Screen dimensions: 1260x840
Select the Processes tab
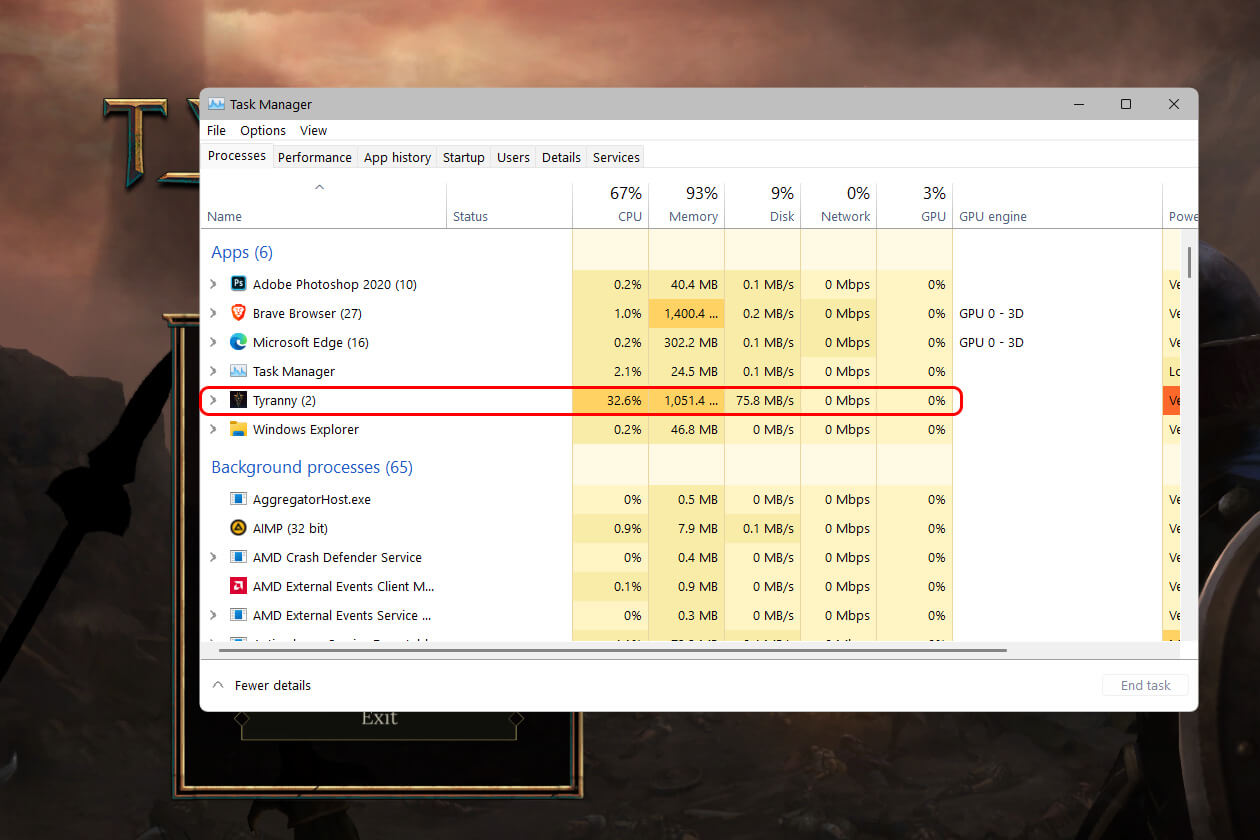tap(237, 156)
